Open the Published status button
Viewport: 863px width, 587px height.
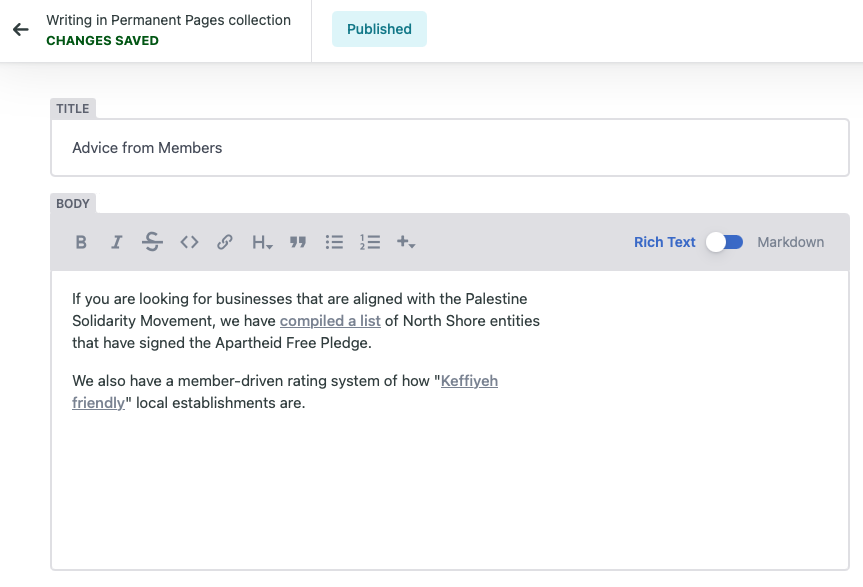coord(379,30)
